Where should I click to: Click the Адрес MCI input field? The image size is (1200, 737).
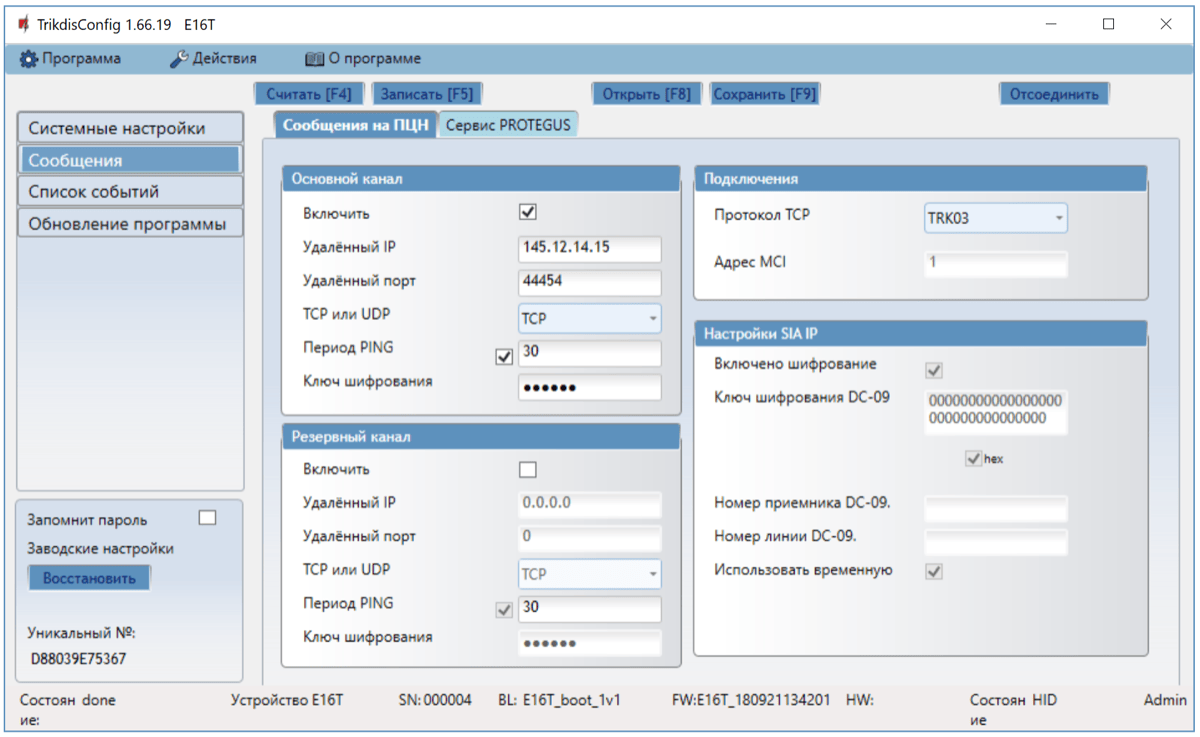tap(995, 263)
